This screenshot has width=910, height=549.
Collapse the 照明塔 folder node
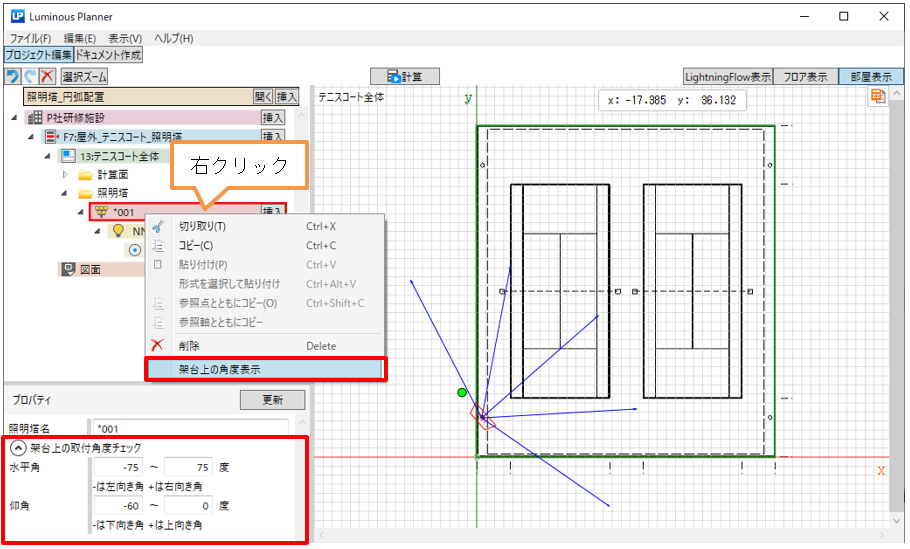tap(66, 192)
